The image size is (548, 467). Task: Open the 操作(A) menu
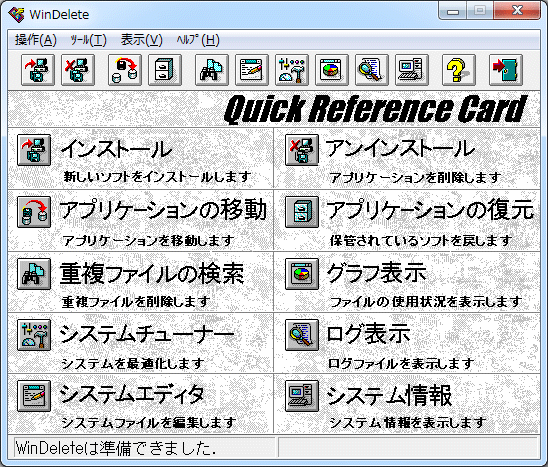click(x=36, y=40)
